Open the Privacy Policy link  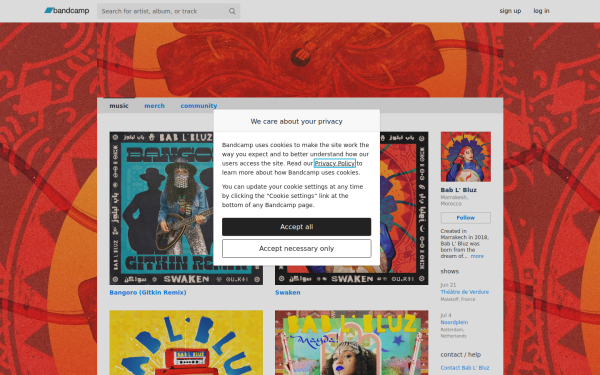[x=335, y=163]
